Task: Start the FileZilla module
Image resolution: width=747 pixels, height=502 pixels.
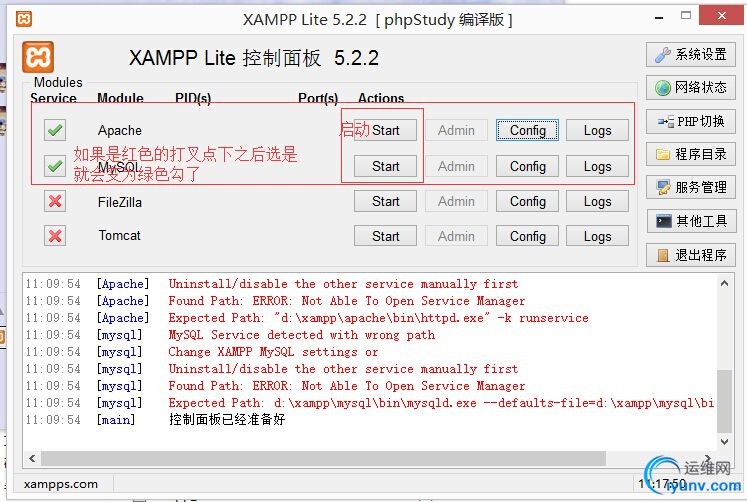Action: pos(385,201)
